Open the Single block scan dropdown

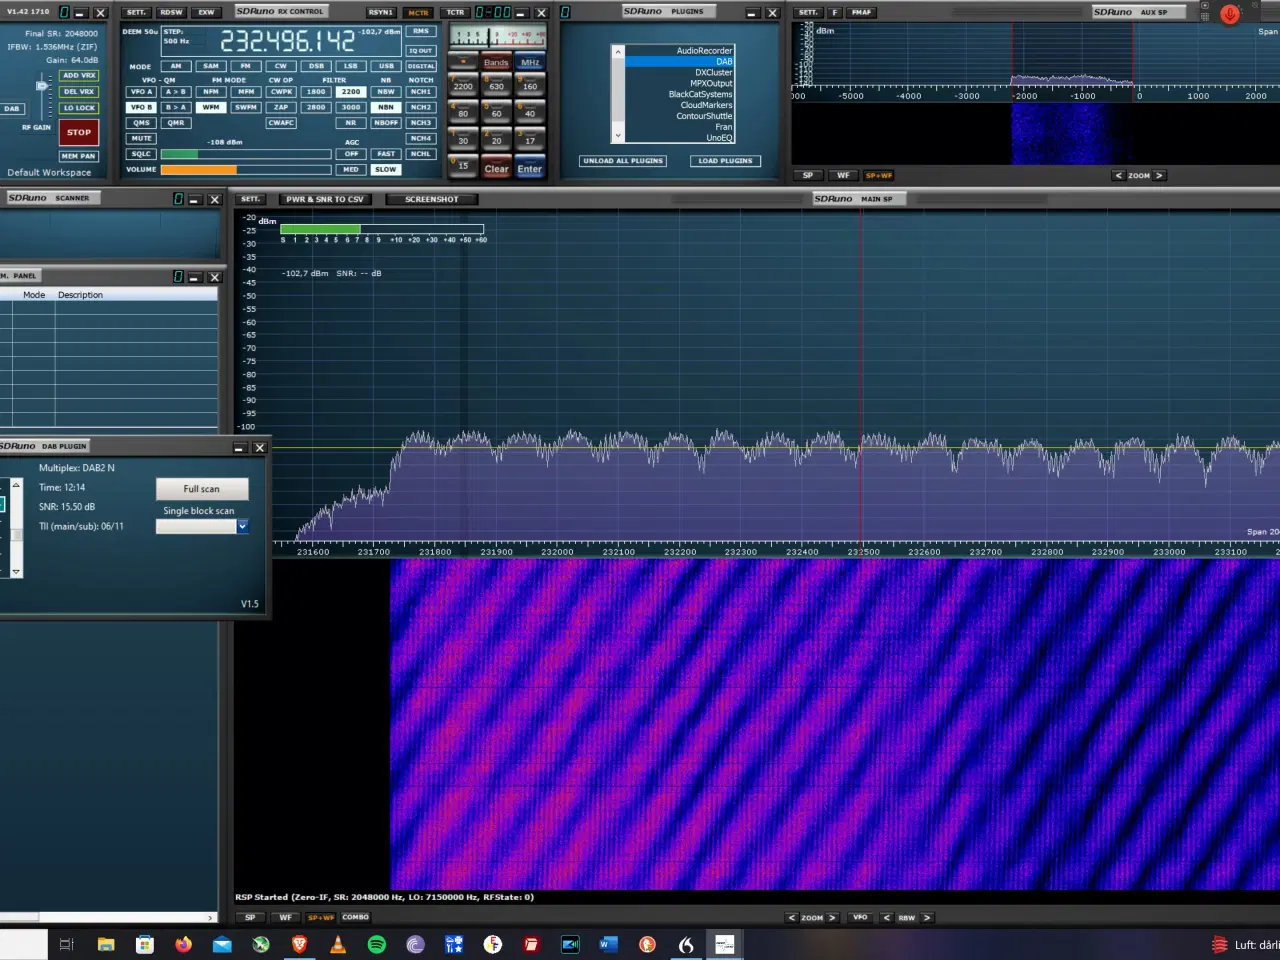242,526
